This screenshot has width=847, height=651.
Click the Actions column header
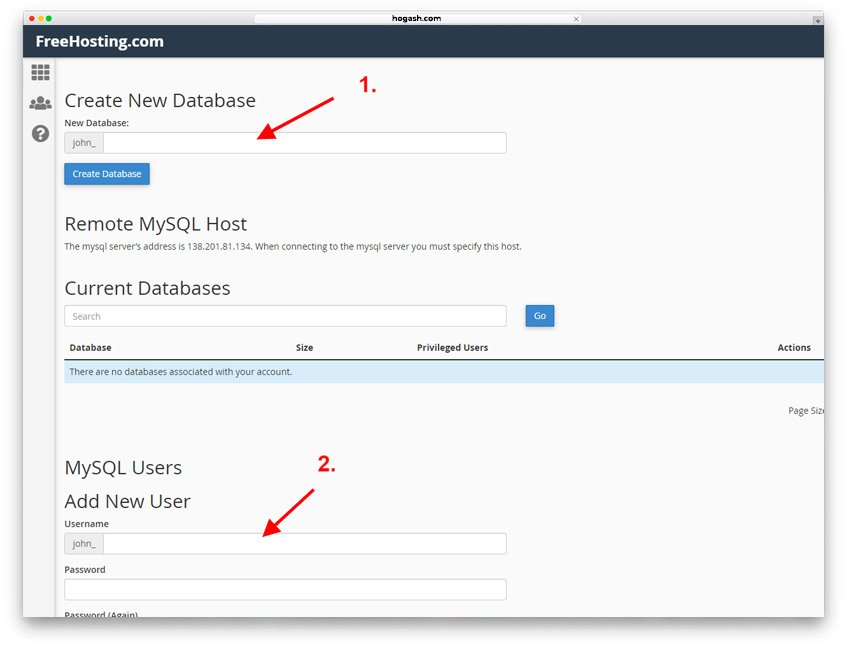[794, 347]
